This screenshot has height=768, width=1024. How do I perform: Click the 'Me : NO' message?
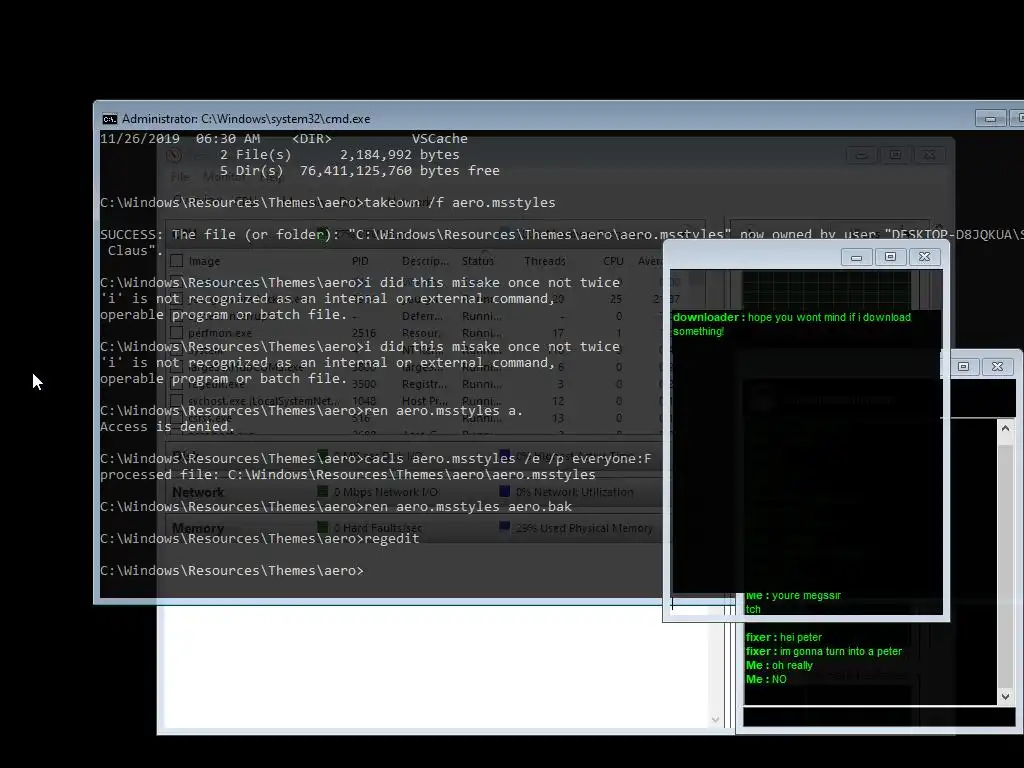coord(766,680)
